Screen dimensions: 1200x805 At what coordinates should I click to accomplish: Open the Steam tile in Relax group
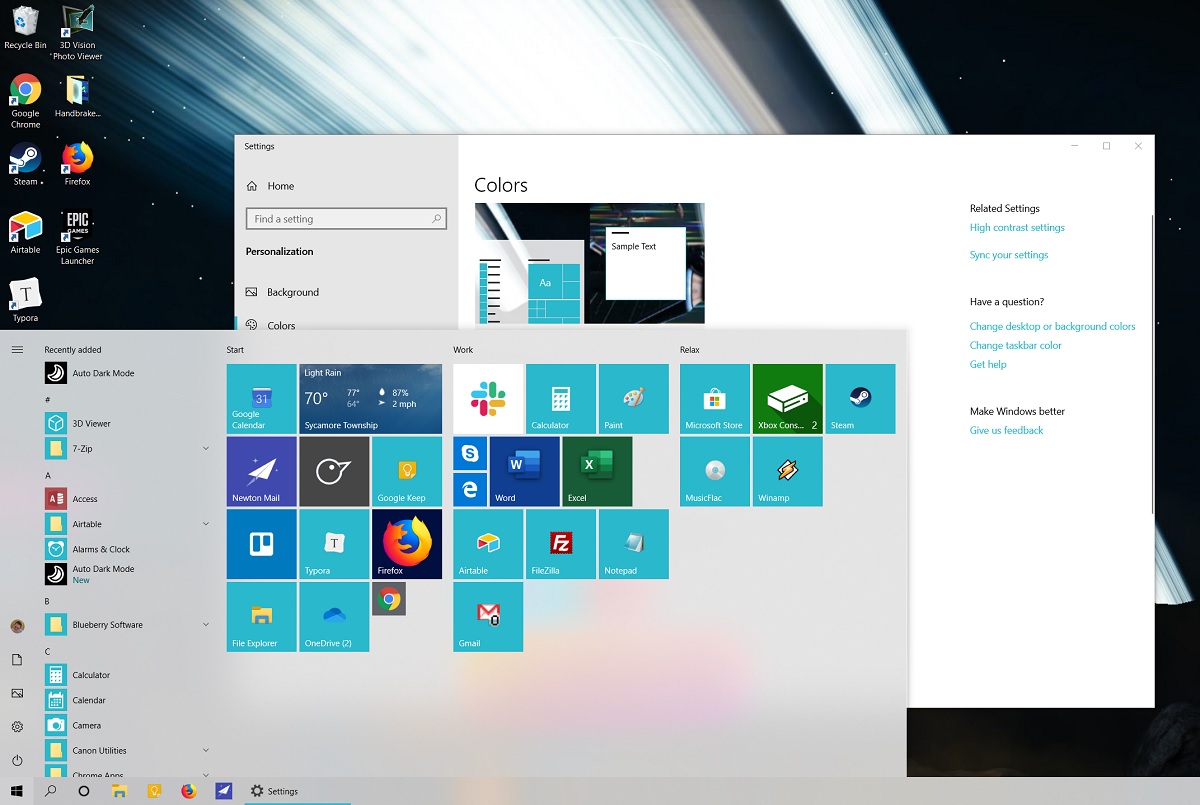pos(861,399)
